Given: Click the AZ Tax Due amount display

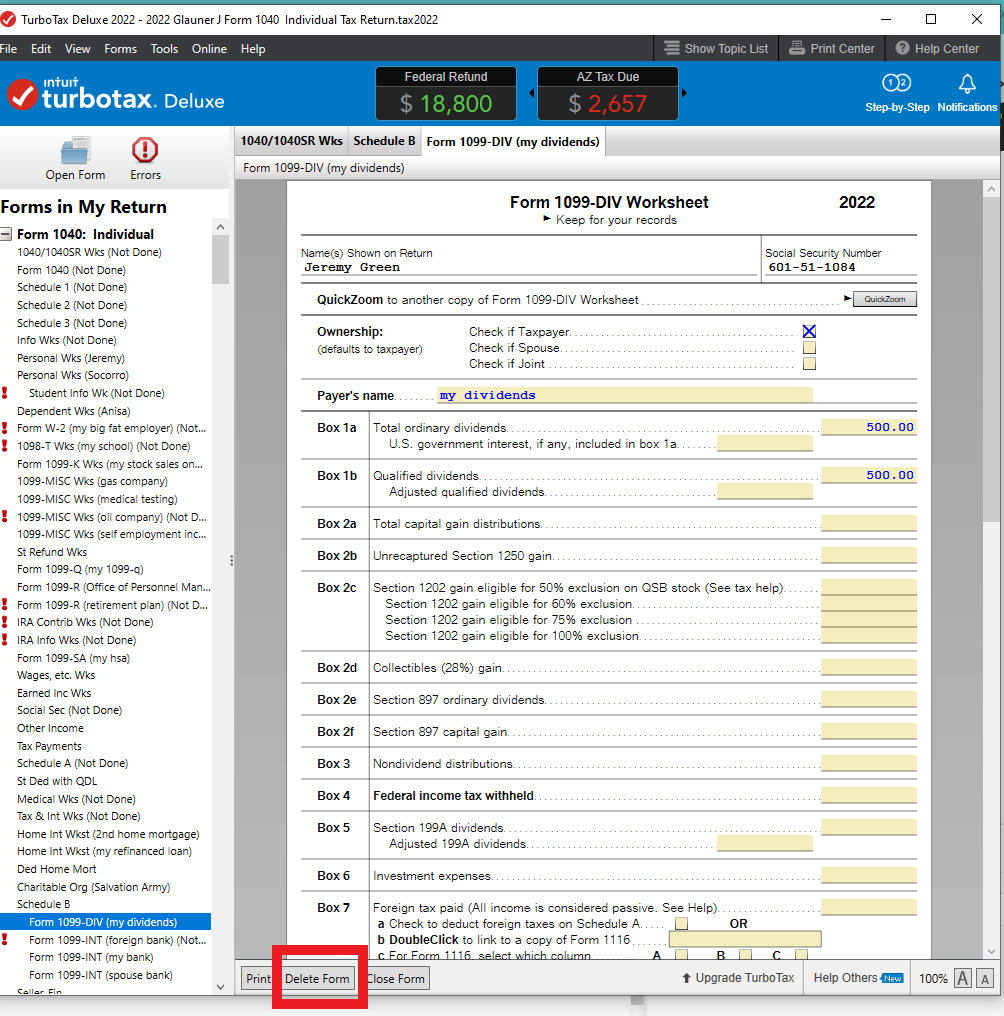Looking at the screenshot, I should pyautogui.click(x=608, y=93).
